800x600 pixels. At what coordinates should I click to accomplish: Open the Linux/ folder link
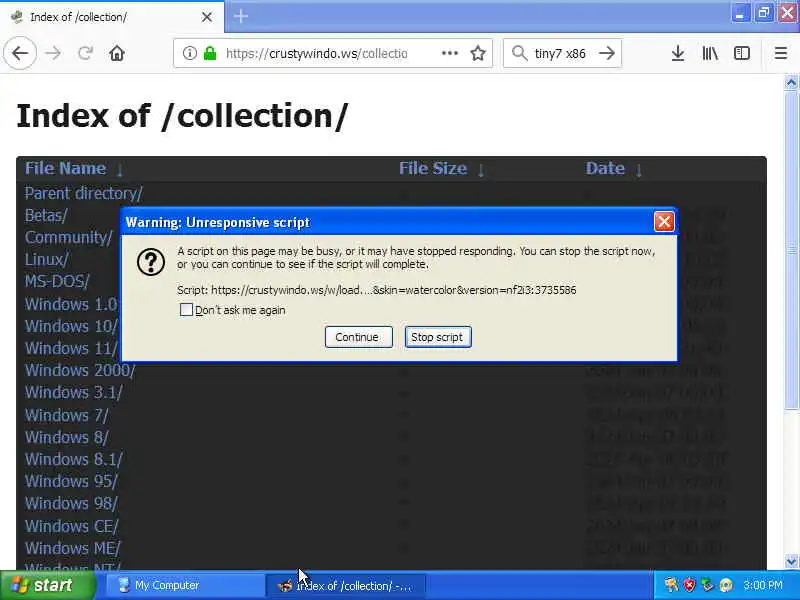[46, 259]
